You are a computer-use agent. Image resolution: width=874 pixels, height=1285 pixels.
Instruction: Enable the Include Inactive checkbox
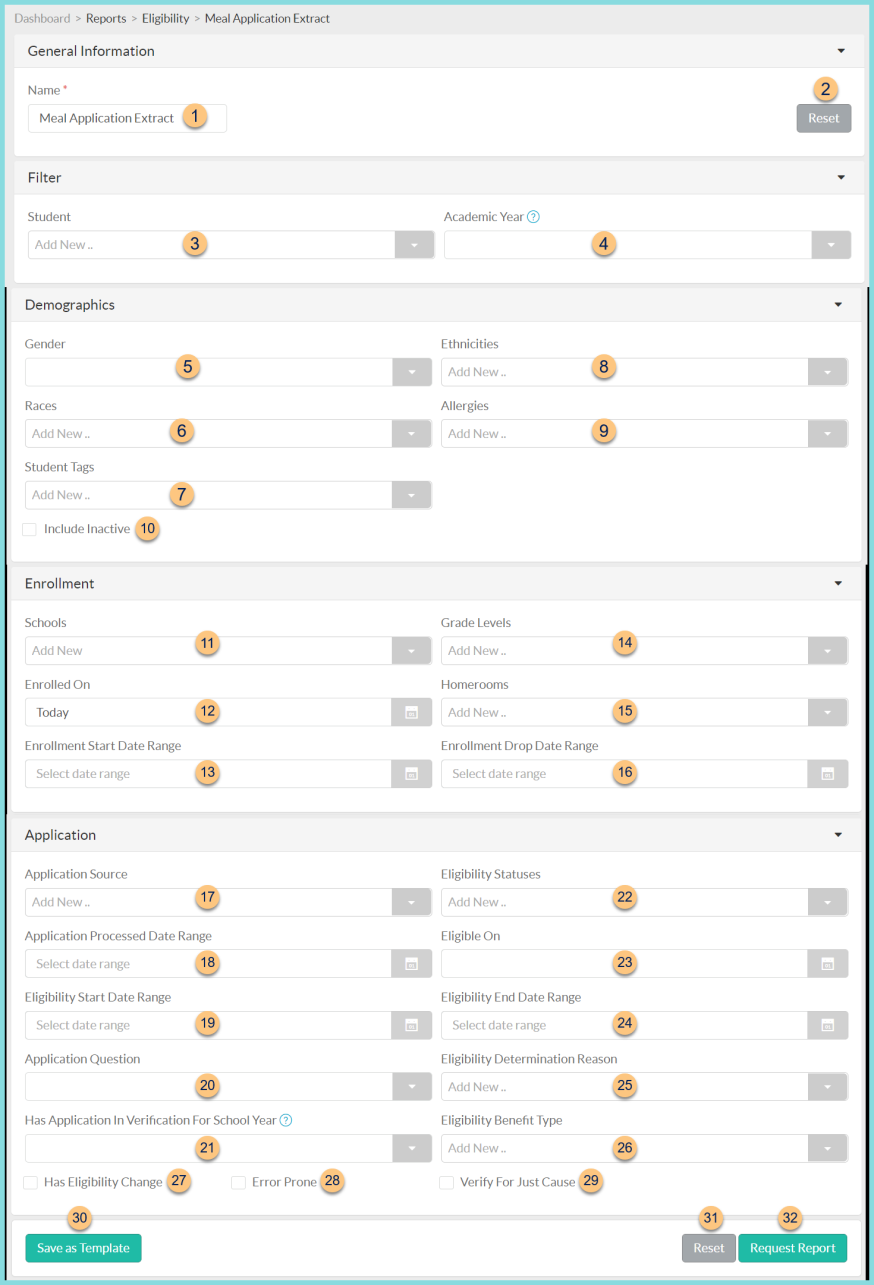click(x=29, y=528)
